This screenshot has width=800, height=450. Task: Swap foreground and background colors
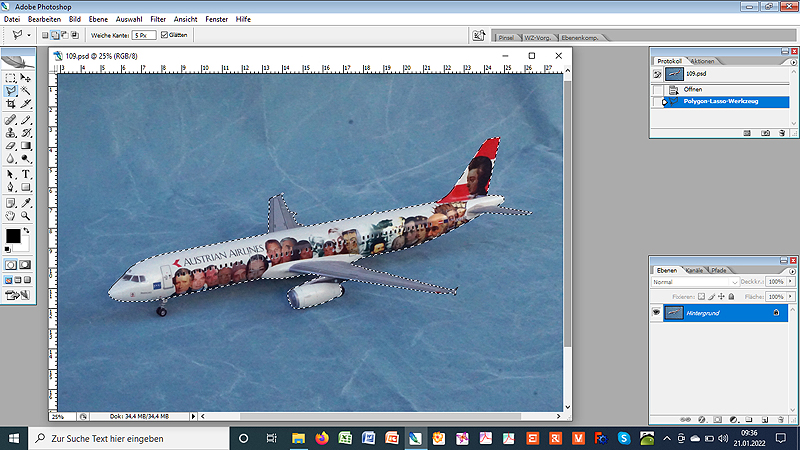pos(27,231)
